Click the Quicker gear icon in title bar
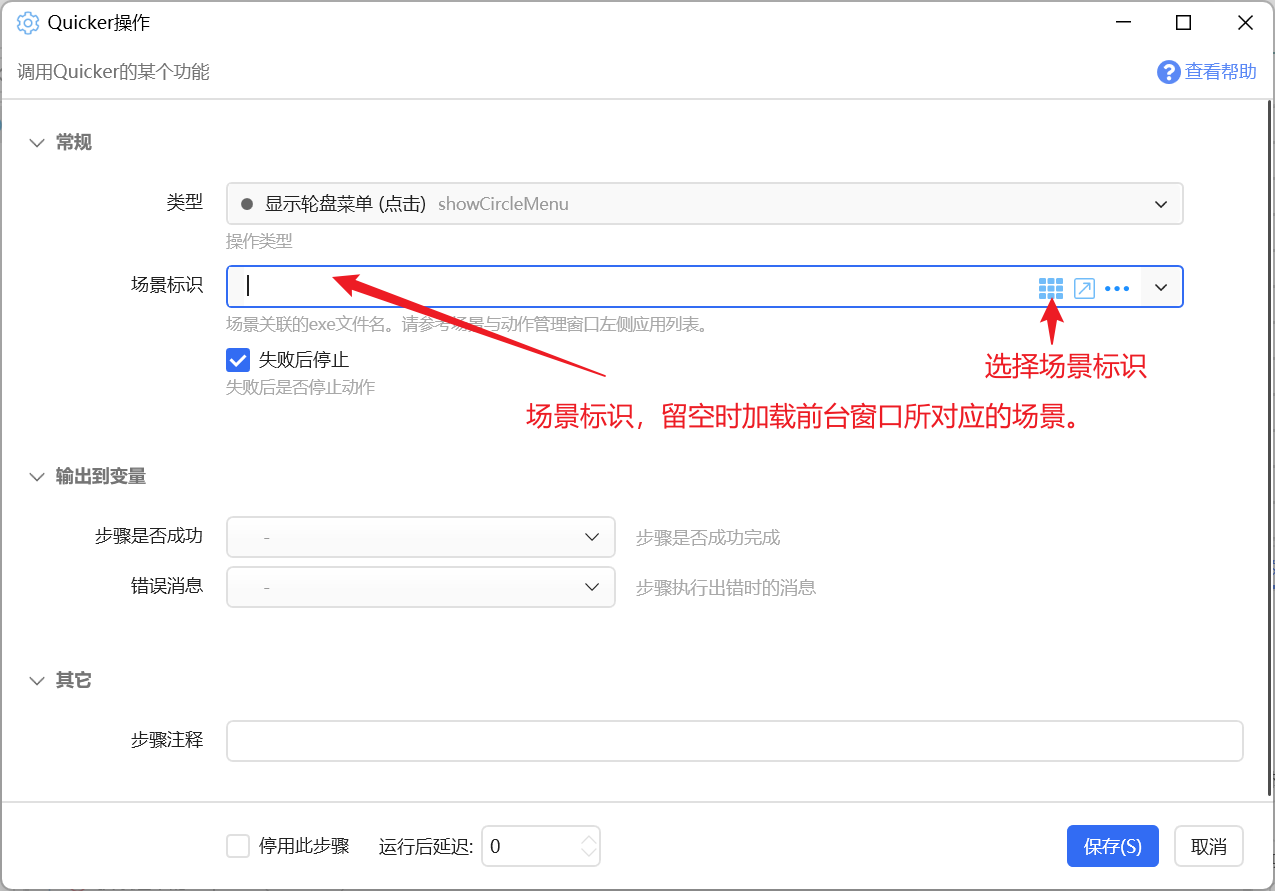1275x891 pixels. click(28, 22)
